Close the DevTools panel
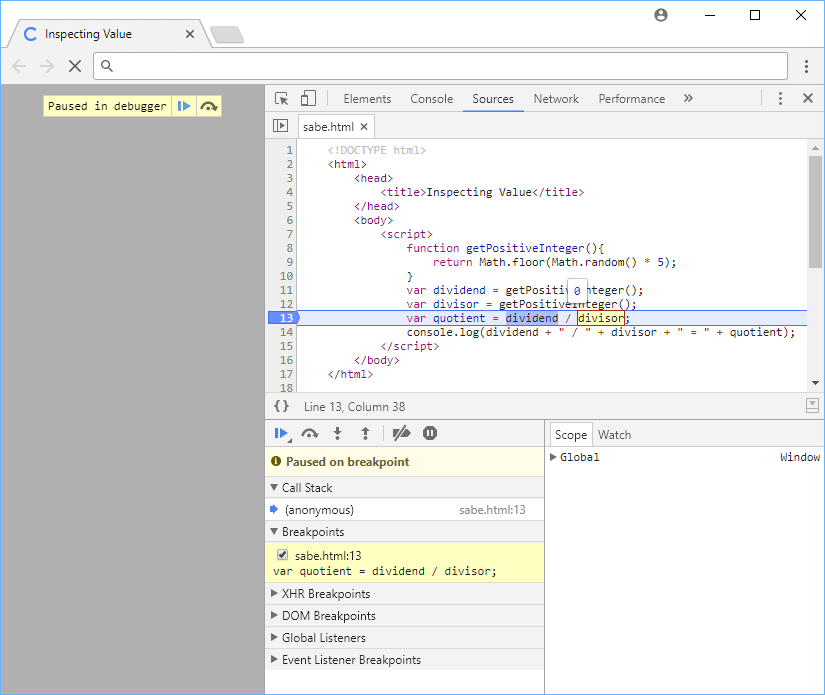Viewport: 825px width, 695px height. click(808, 98)
